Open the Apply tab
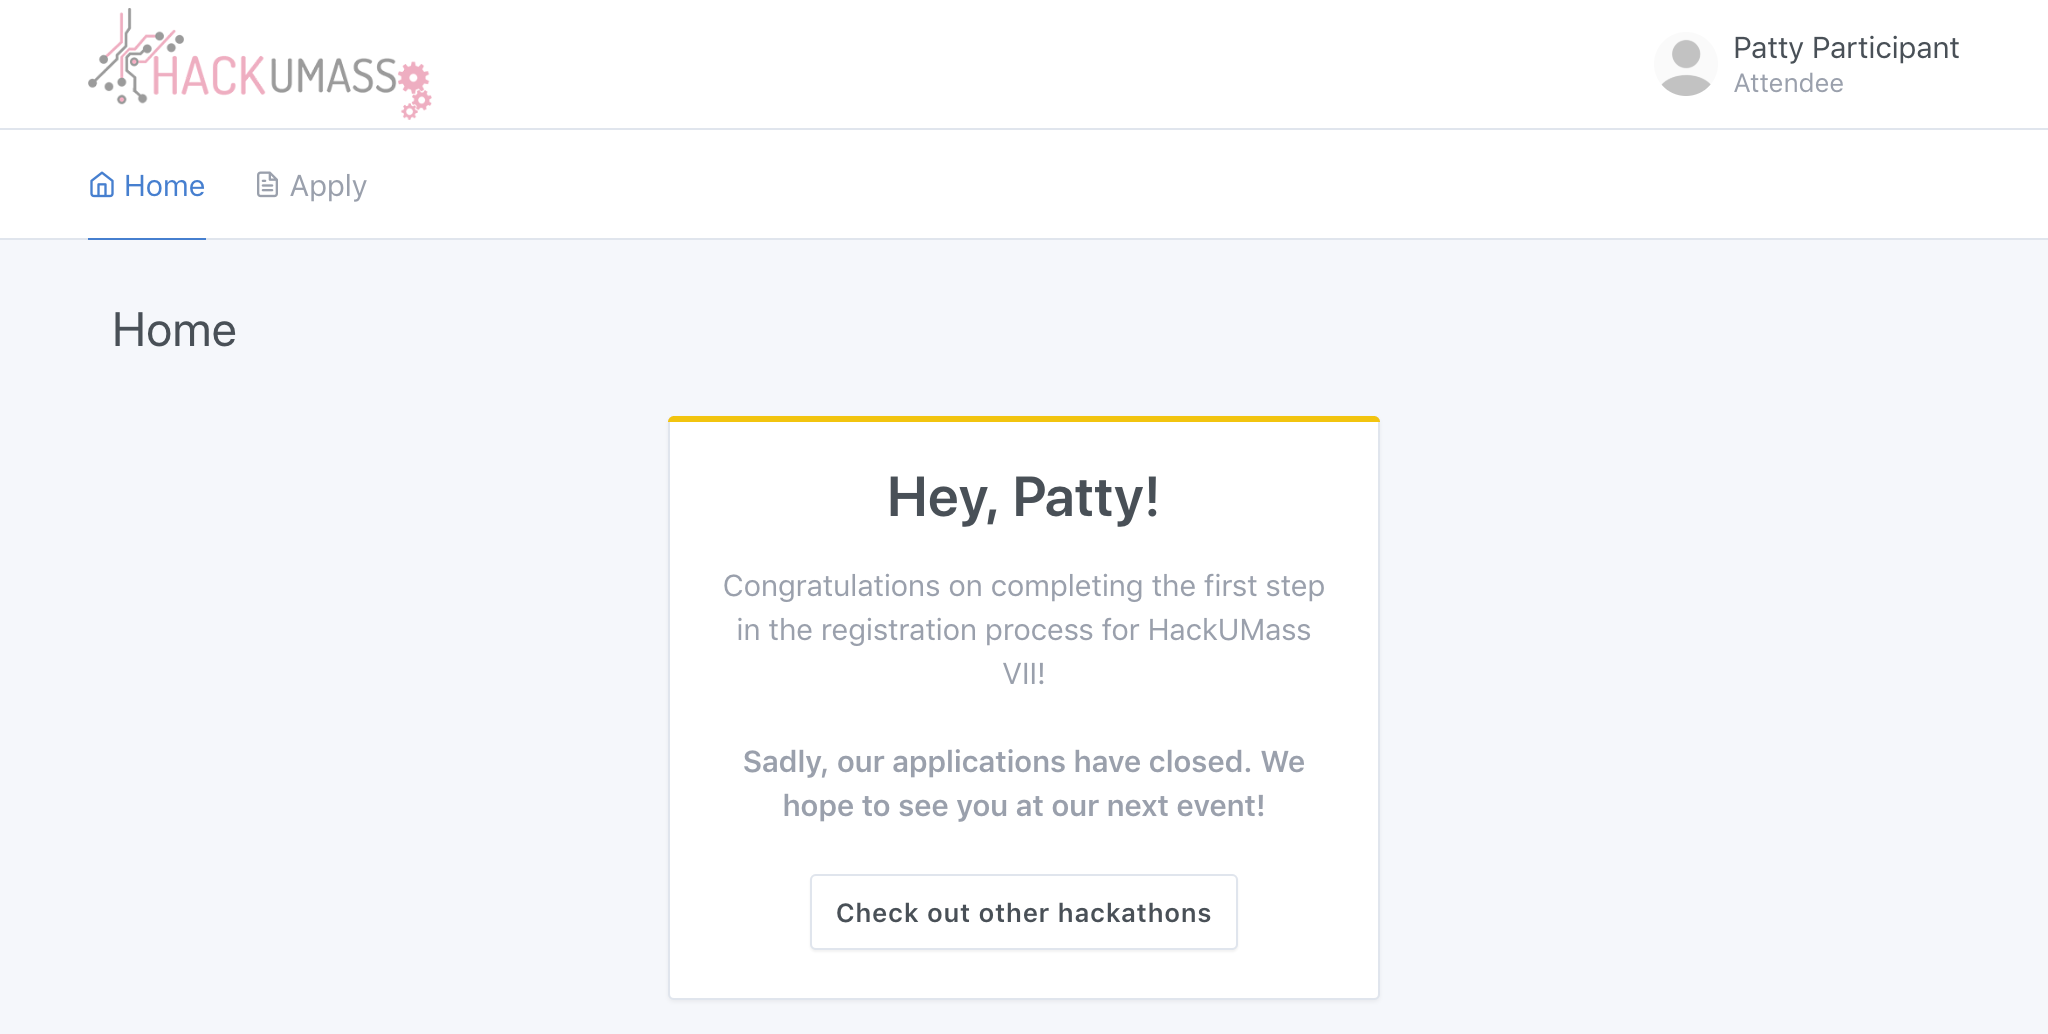The image size is (2048, 1034). point(328,186)
